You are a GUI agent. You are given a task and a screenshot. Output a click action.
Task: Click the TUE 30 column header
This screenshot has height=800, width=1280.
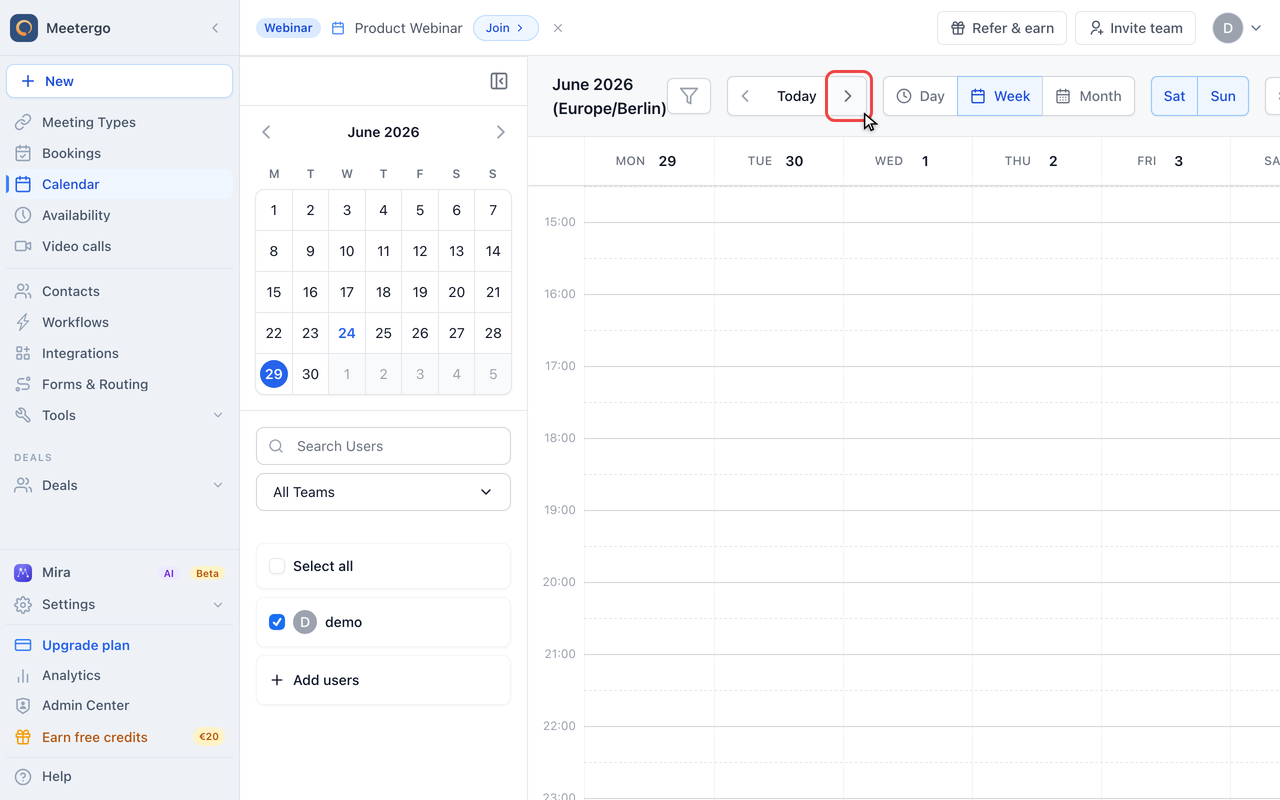[779, 161]
